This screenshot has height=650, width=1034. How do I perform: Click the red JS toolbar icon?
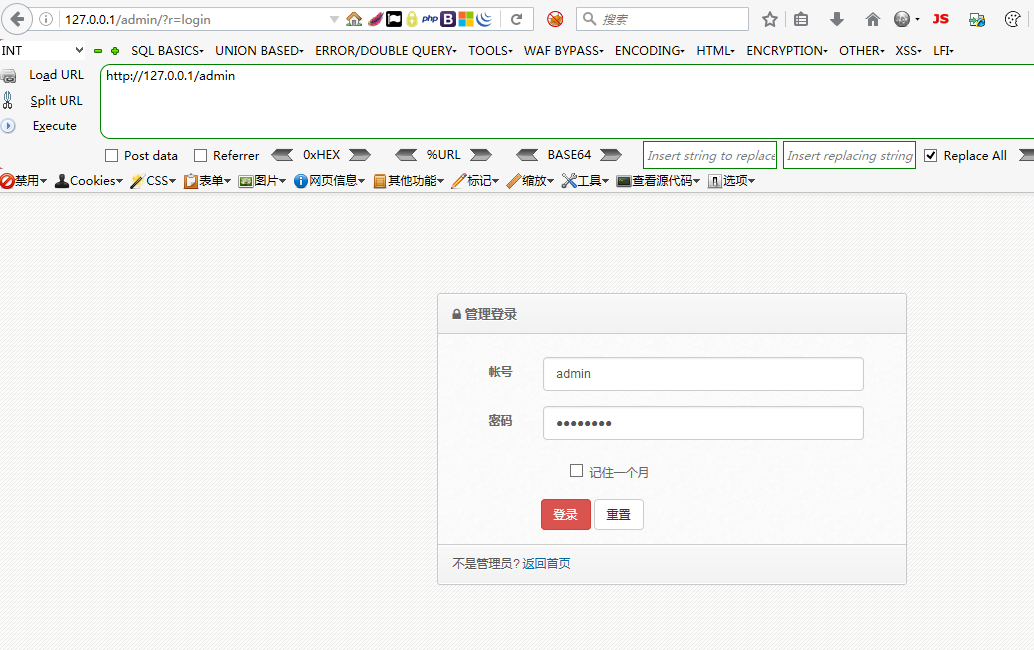click(940, 19)
